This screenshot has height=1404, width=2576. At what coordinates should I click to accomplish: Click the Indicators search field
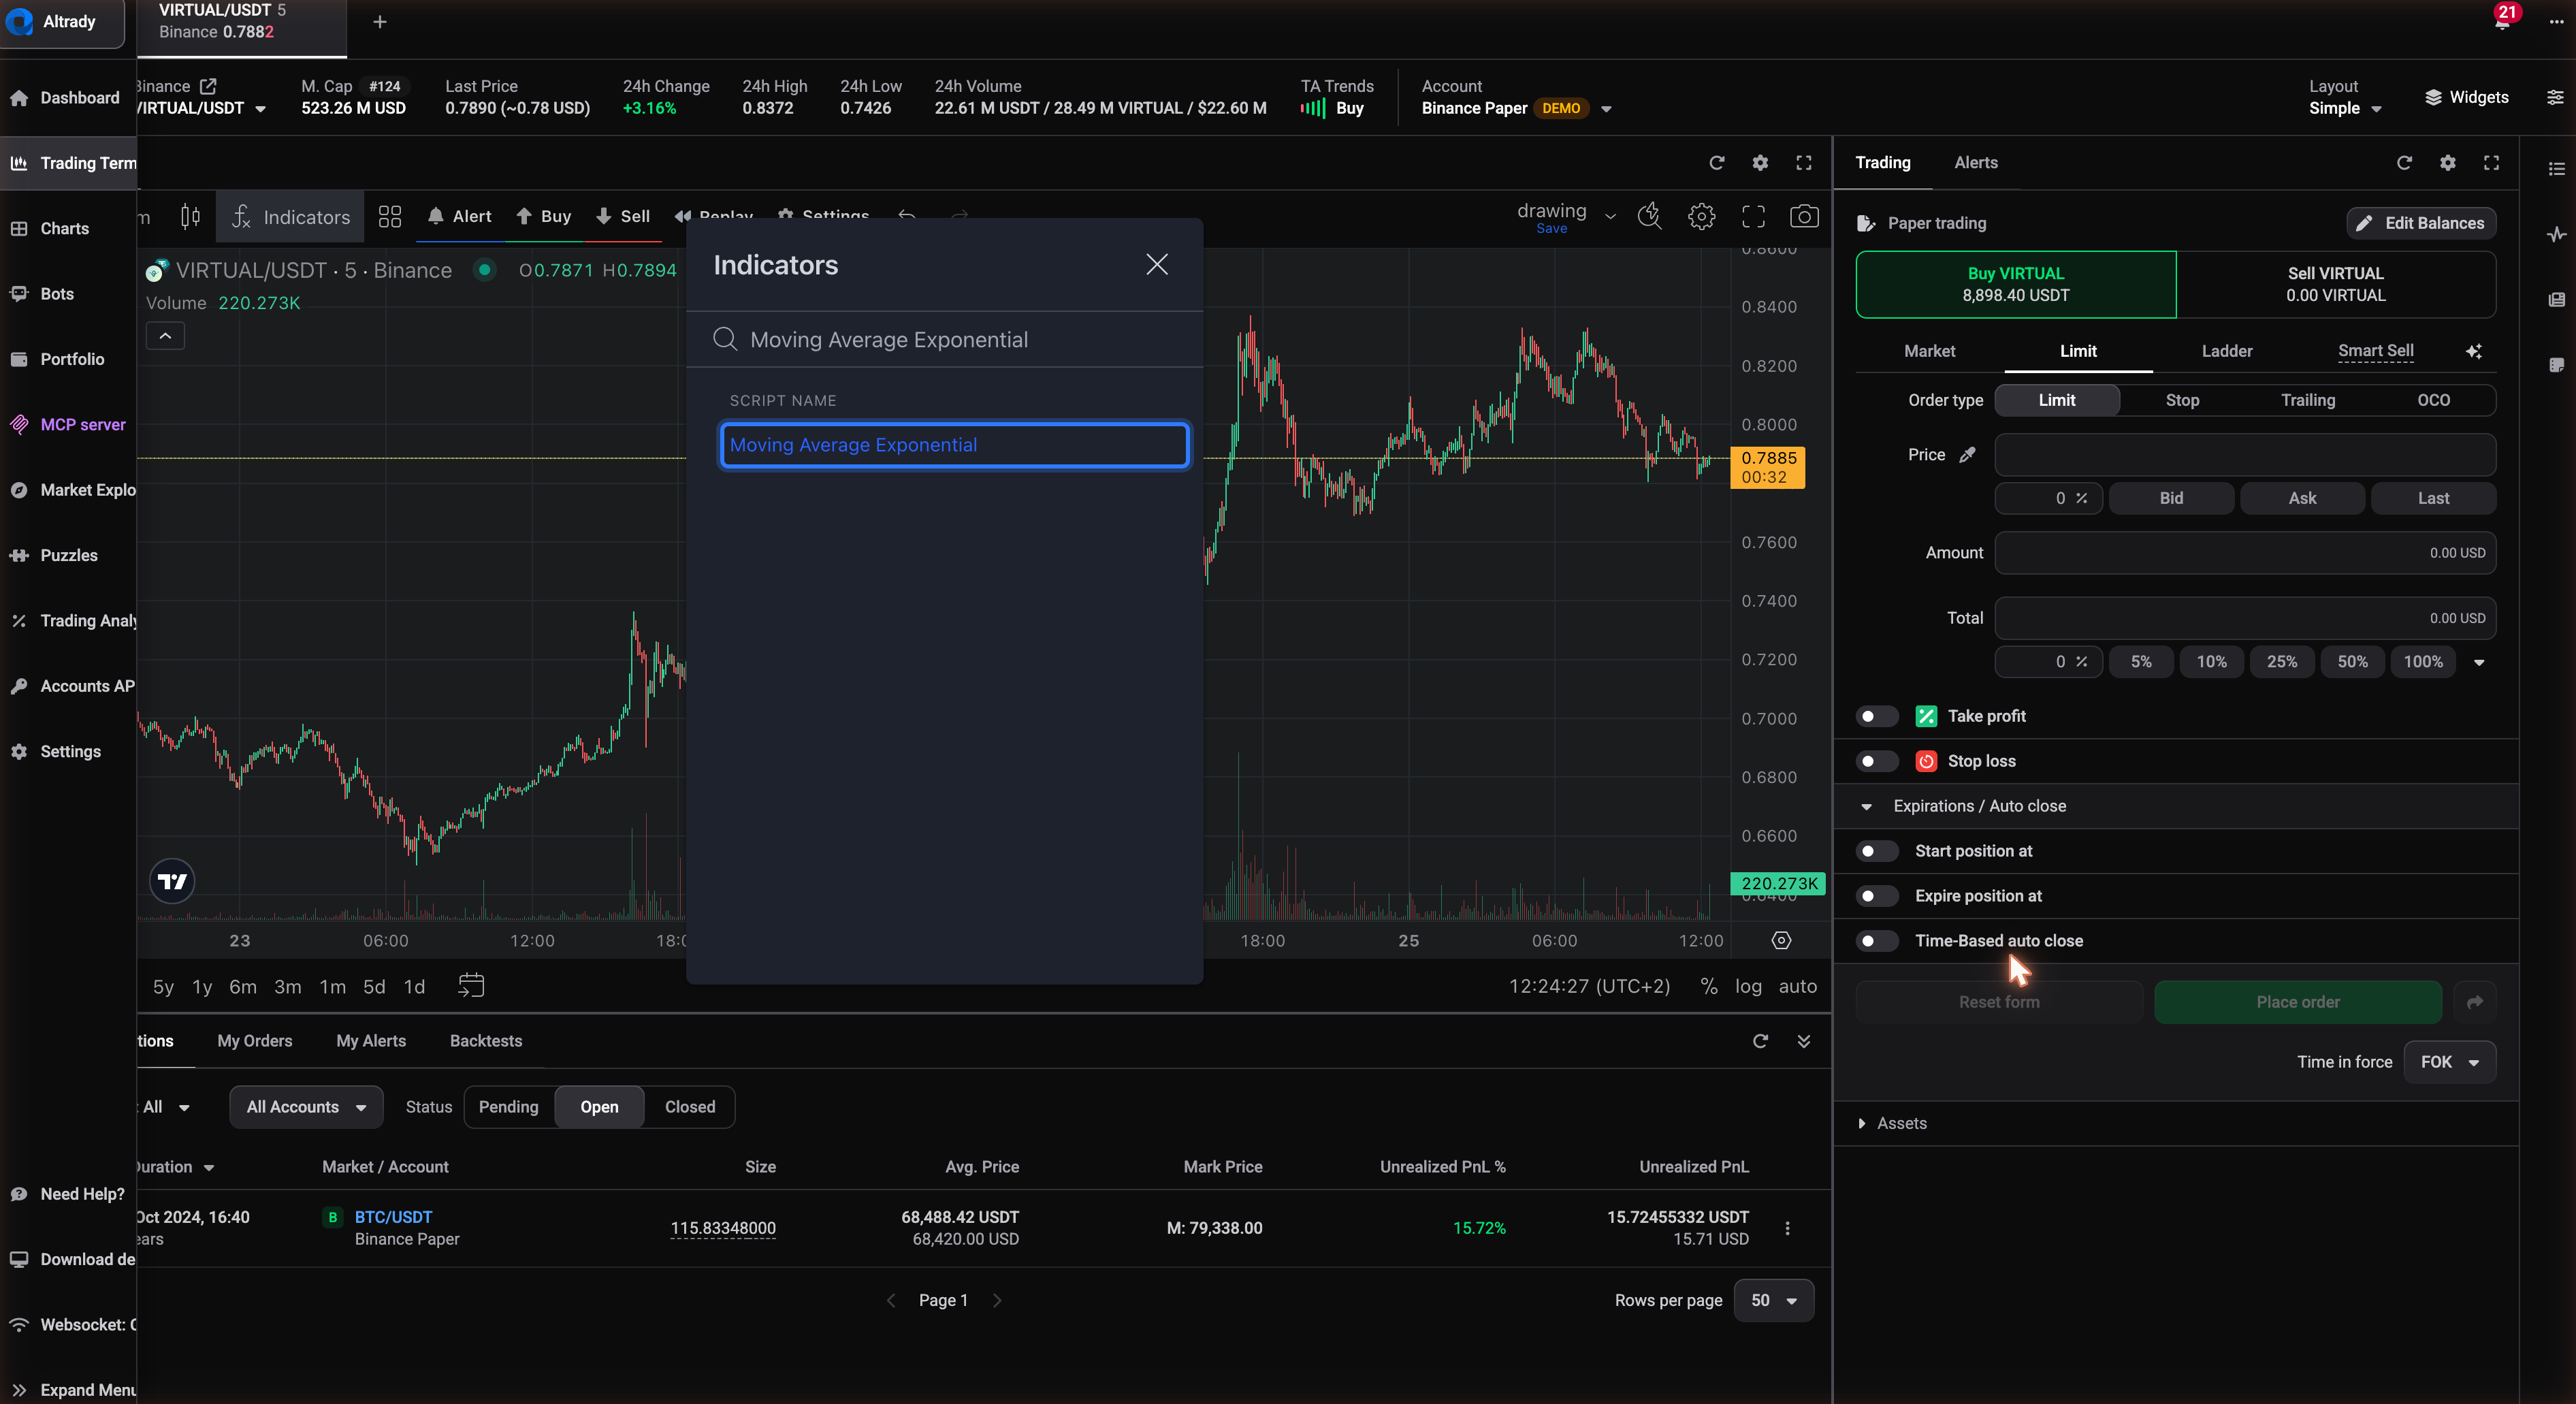(945, 339)
